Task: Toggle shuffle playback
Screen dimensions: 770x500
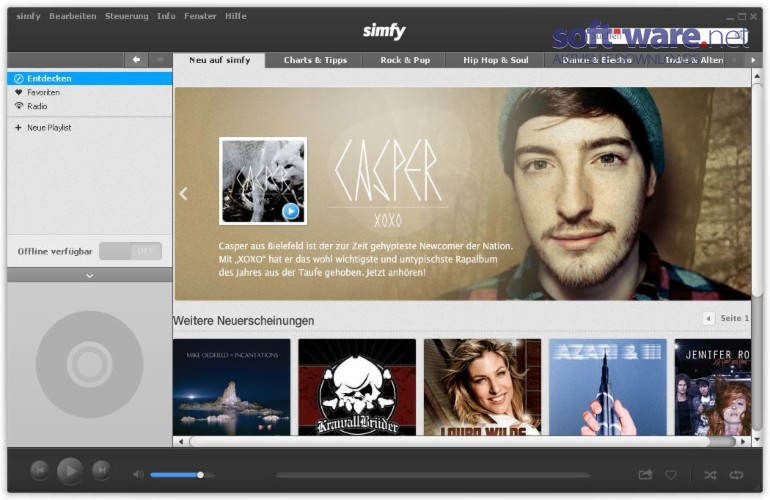Action: click(710, 475)
